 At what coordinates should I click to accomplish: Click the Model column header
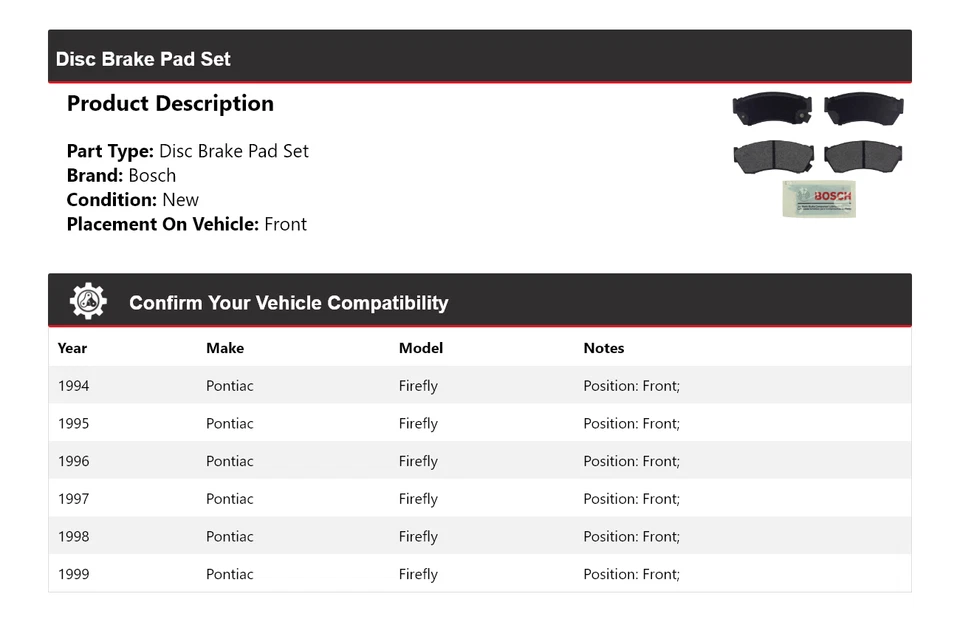420,348
